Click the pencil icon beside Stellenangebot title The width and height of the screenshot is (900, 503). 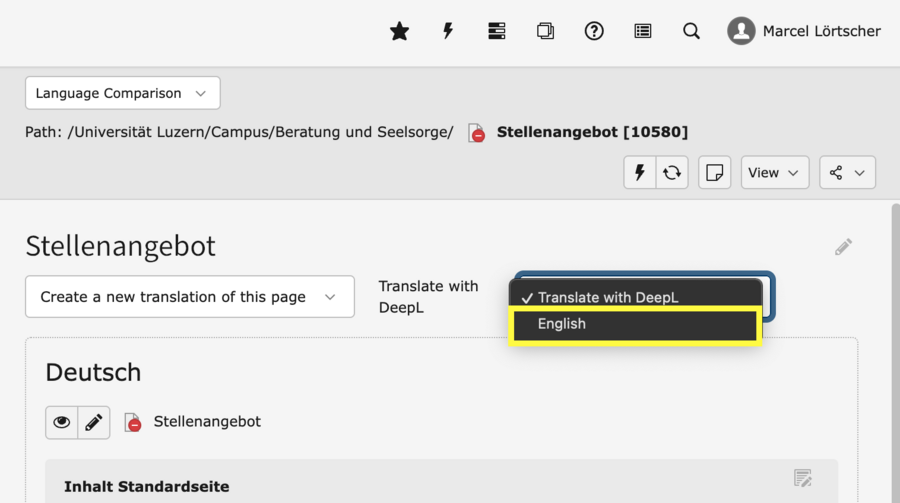point(843,246)
